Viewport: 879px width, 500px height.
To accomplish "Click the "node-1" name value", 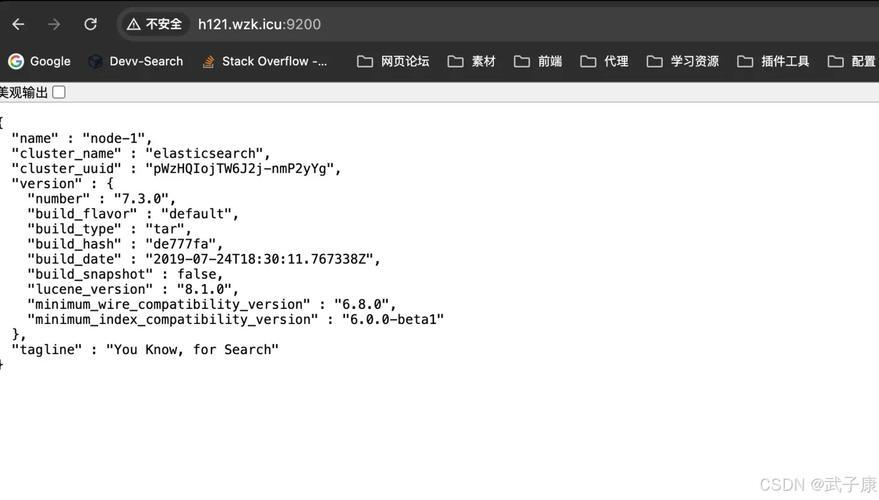I will click(114, 138).
